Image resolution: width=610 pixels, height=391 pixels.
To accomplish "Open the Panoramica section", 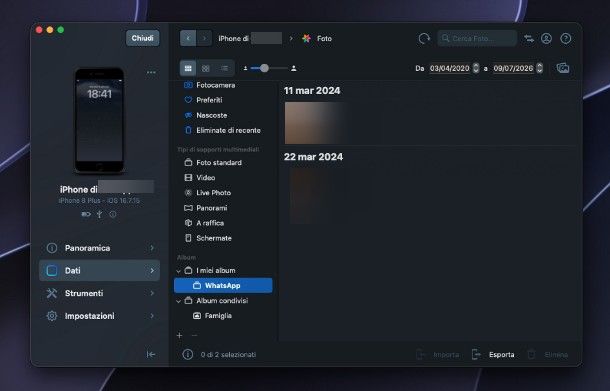I will pyautogui.click(x=100, y=248).
